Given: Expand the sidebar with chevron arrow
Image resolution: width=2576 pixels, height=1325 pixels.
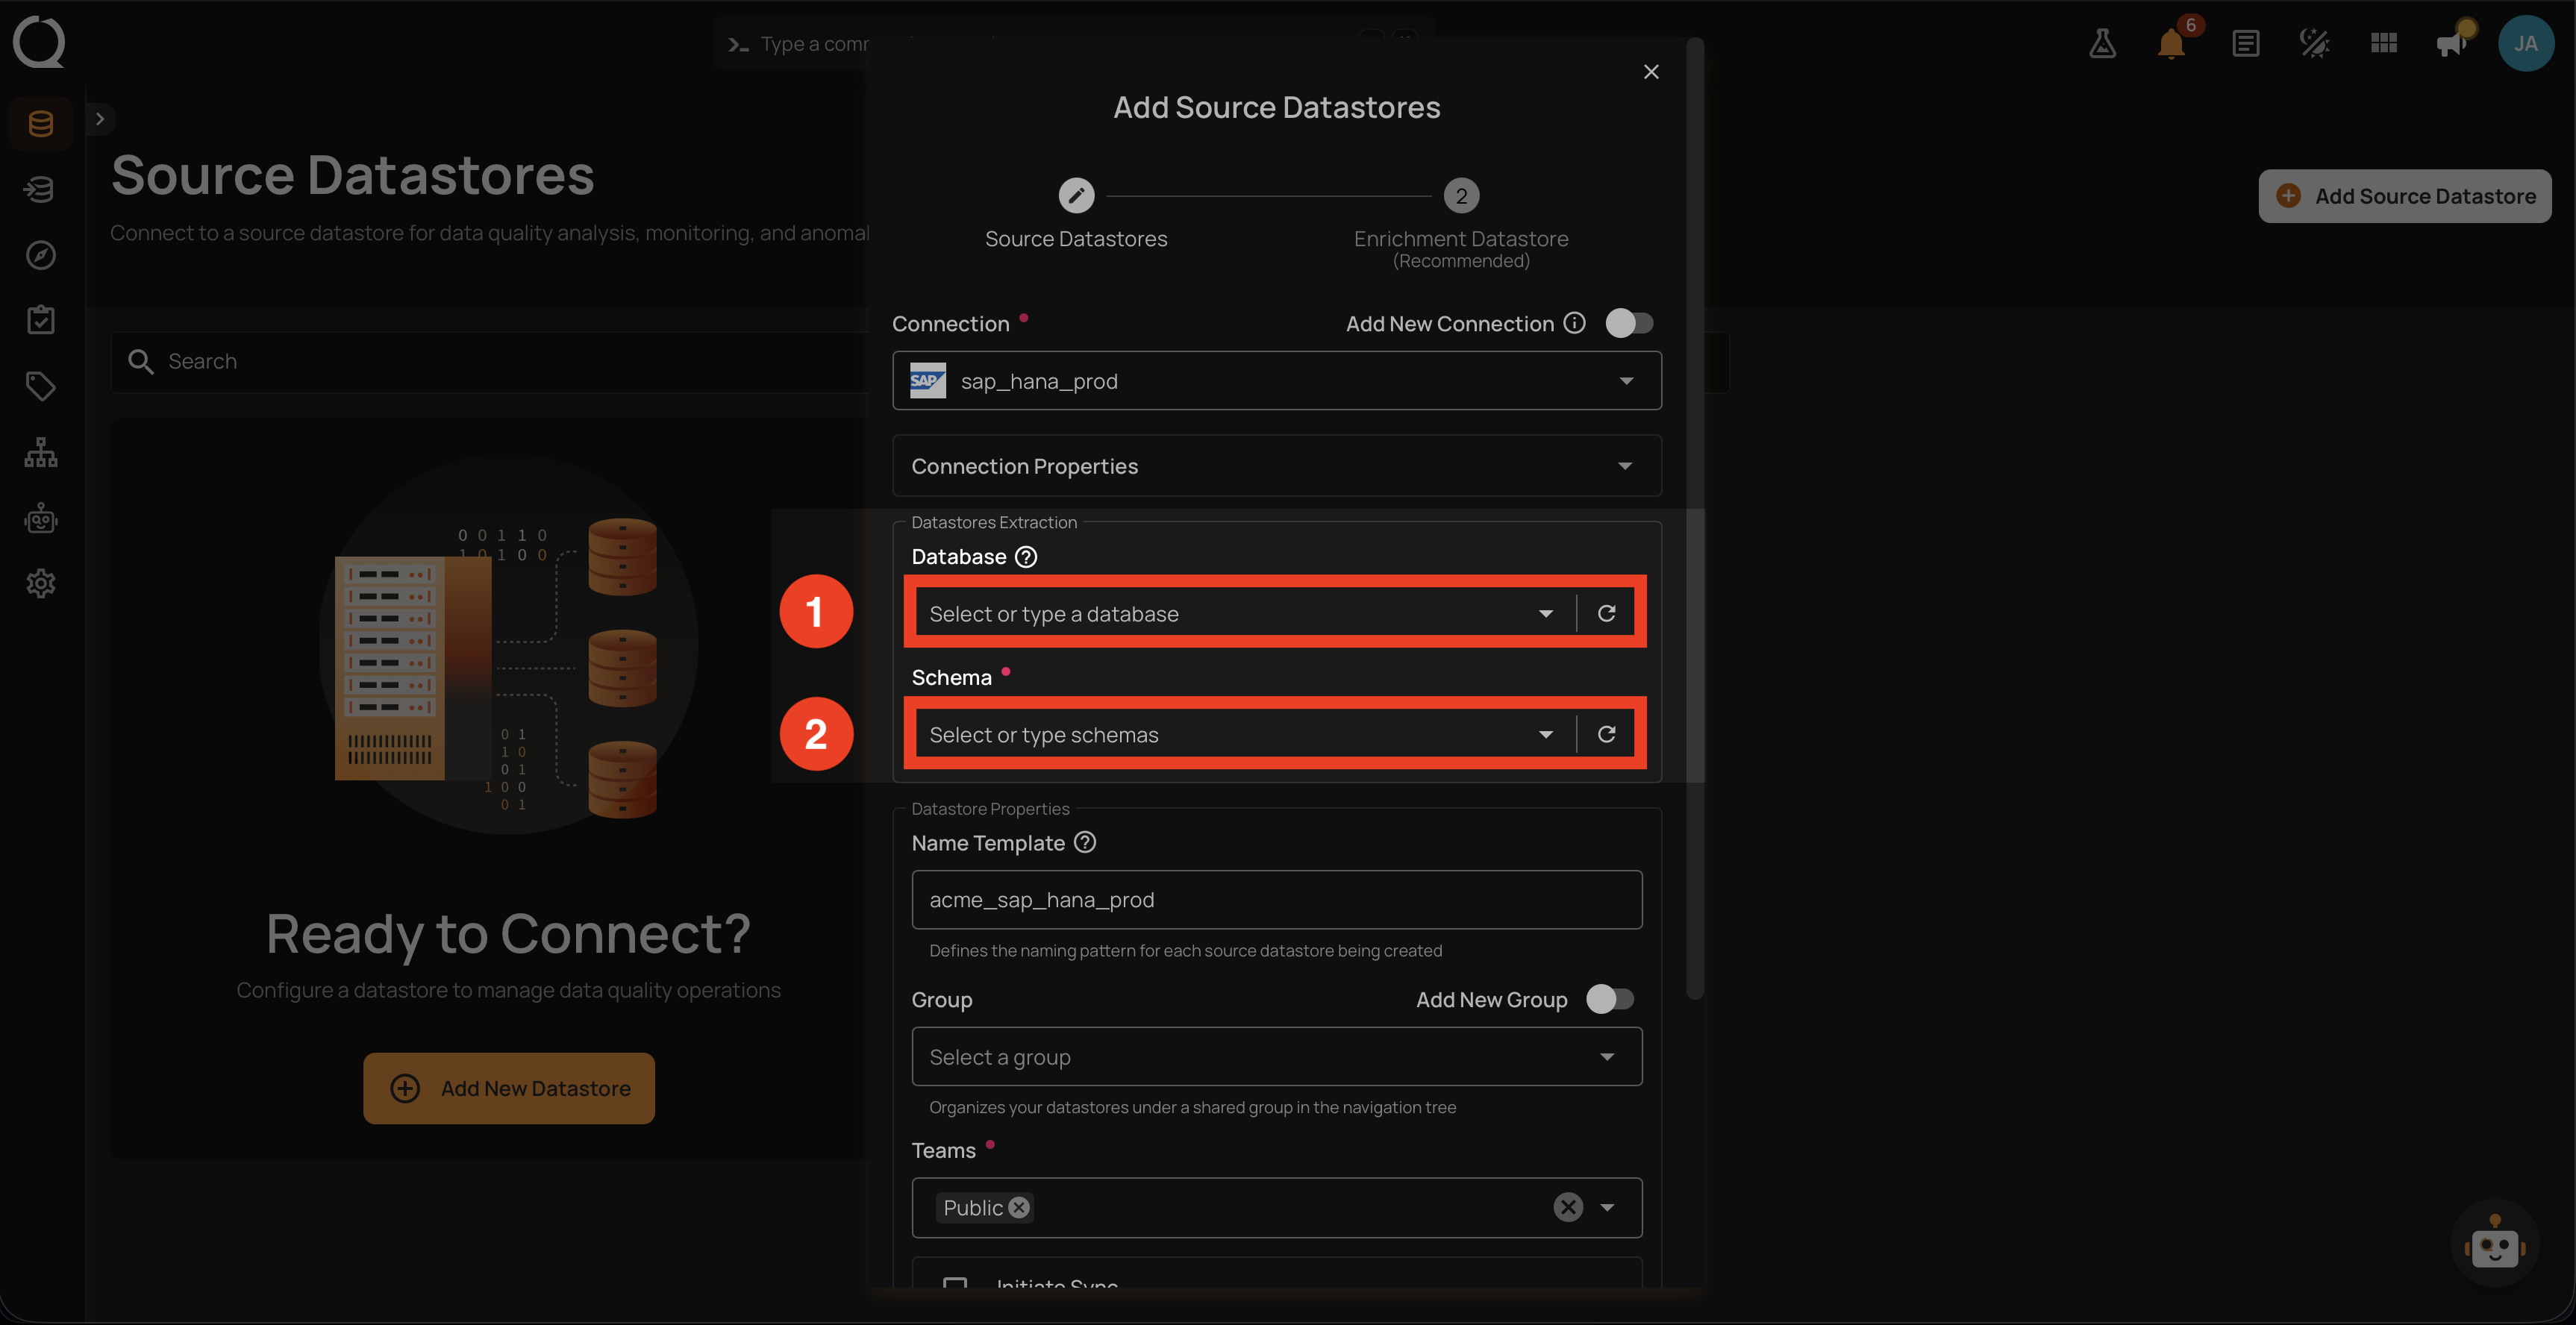Looking at the screenshot, I should click(x=100, y=119).
